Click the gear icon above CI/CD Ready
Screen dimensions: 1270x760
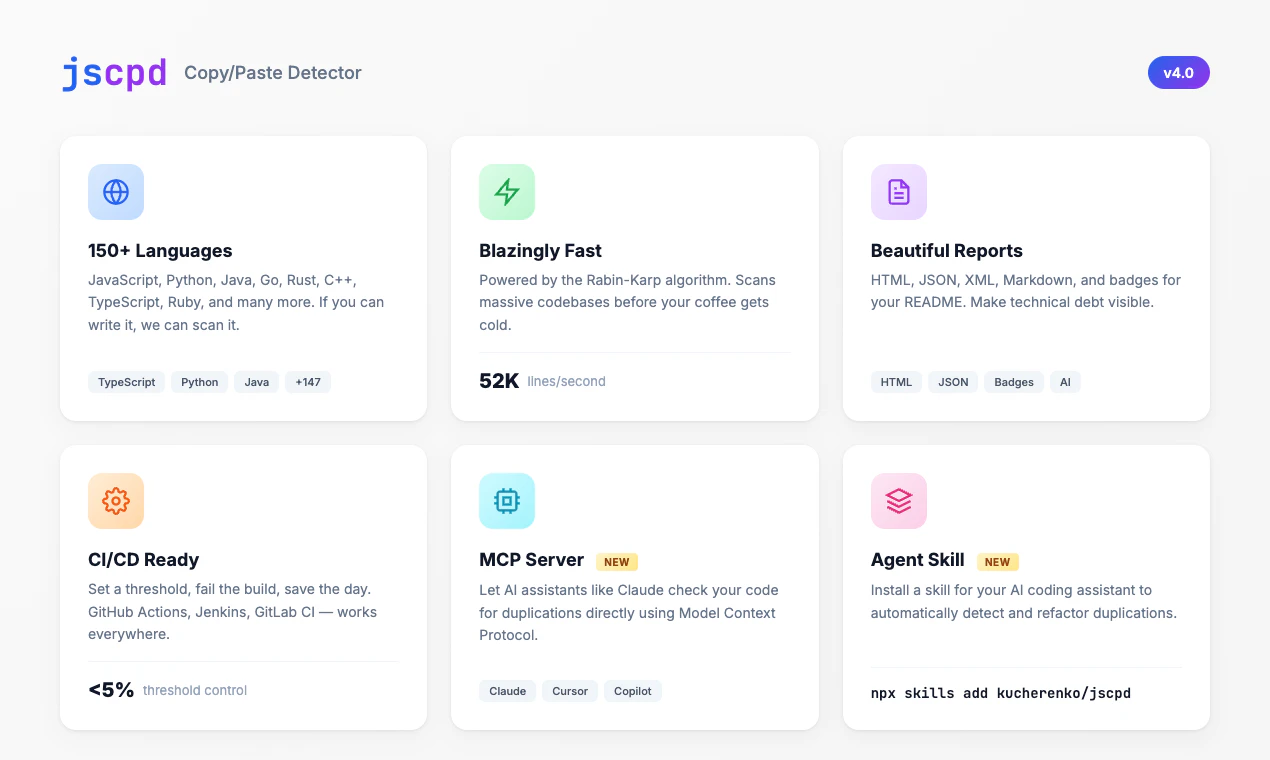point(116,501)
